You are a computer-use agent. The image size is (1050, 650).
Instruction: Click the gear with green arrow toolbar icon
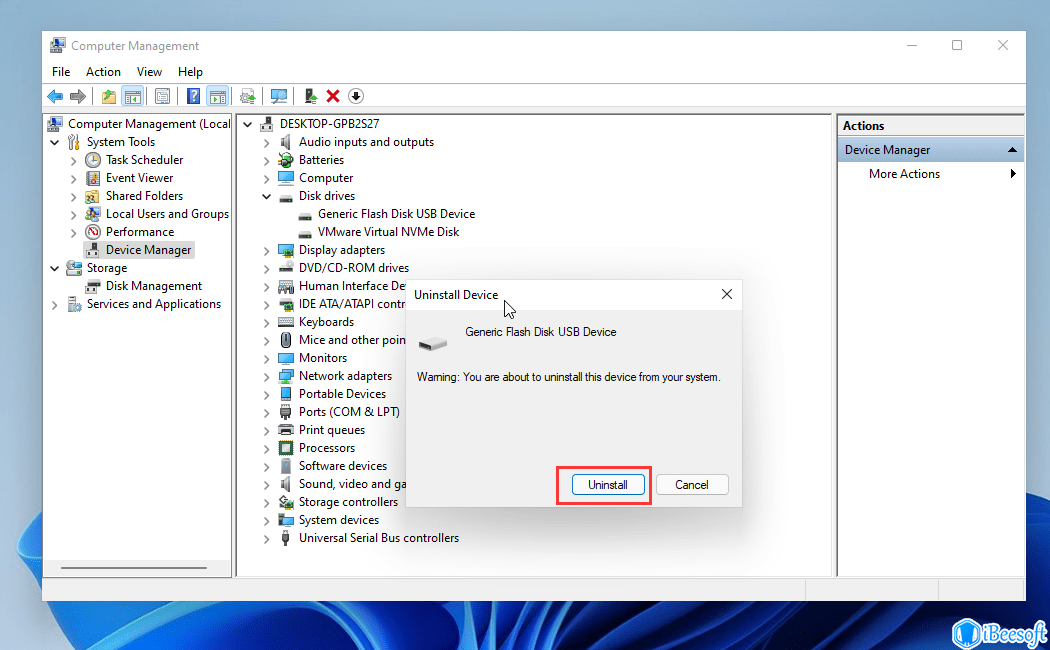tap(248, 96)
